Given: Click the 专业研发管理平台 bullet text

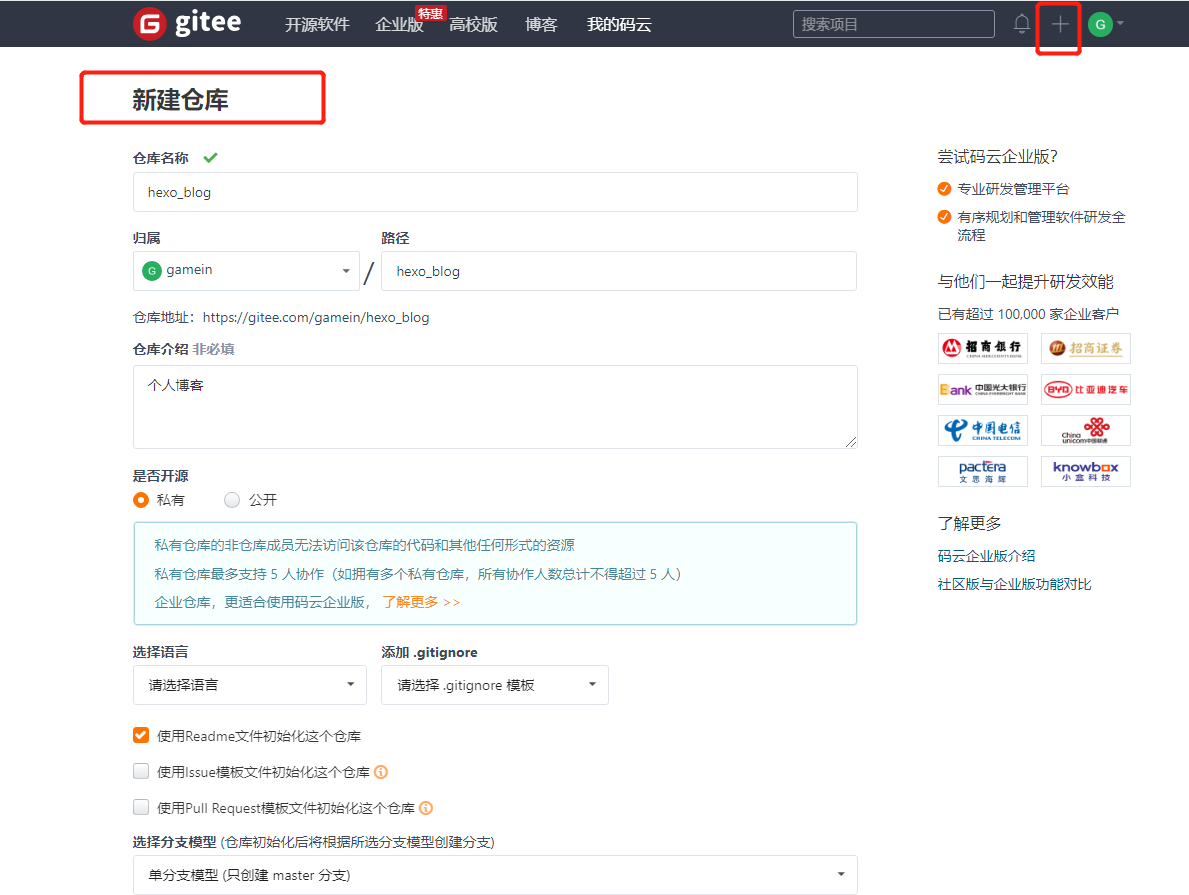Looking at the screenshot, I should [x=1013, y=189].
